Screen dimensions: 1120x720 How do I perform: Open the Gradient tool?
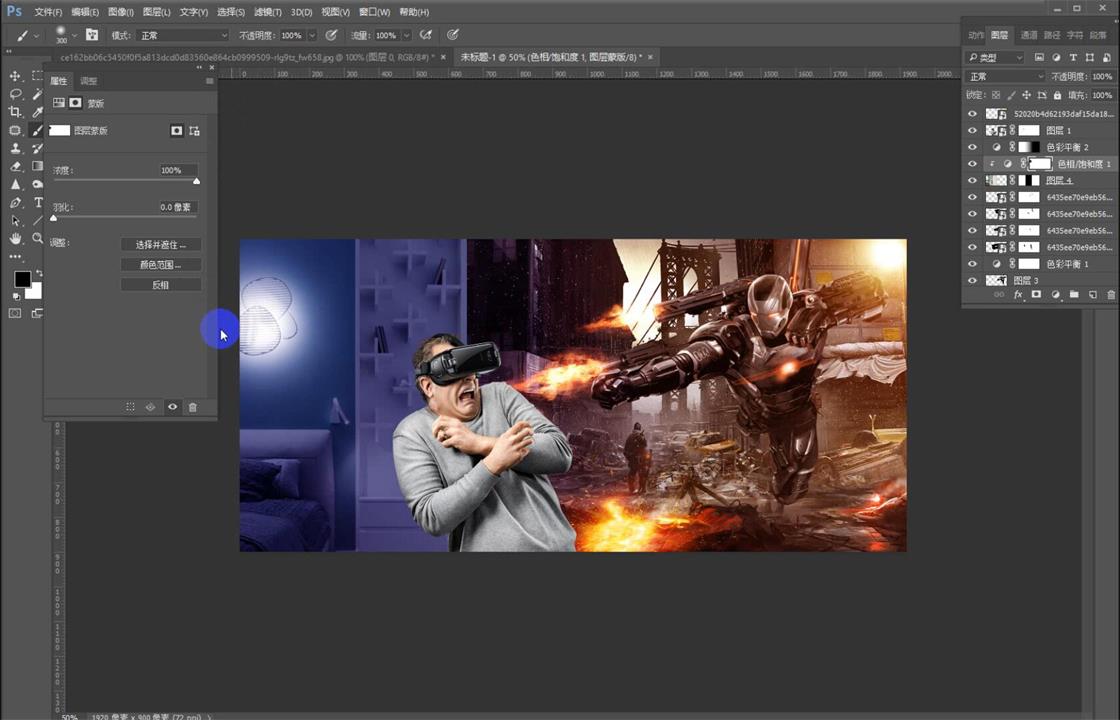37,166
